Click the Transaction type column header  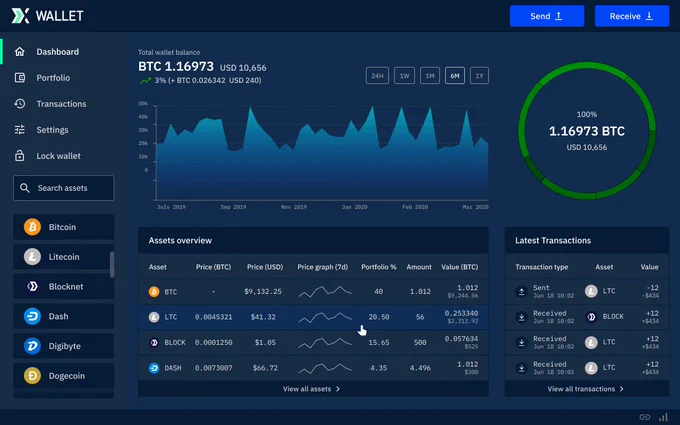[x=542, y=267]
